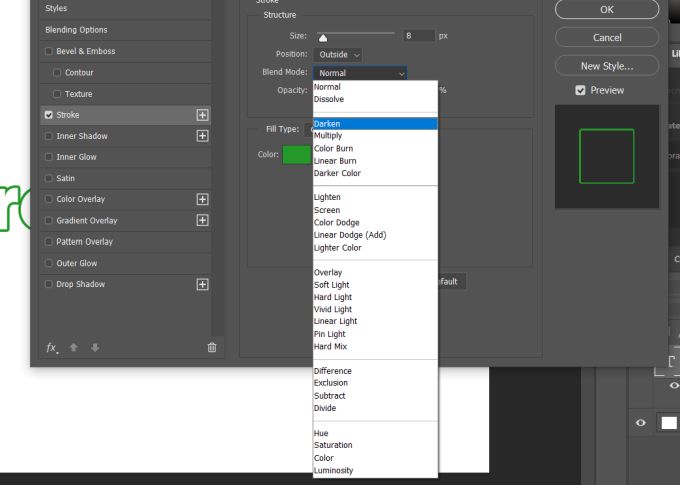Choose Vivid Light blend mode
The image size is (680, 485).
tap(375, 309)
